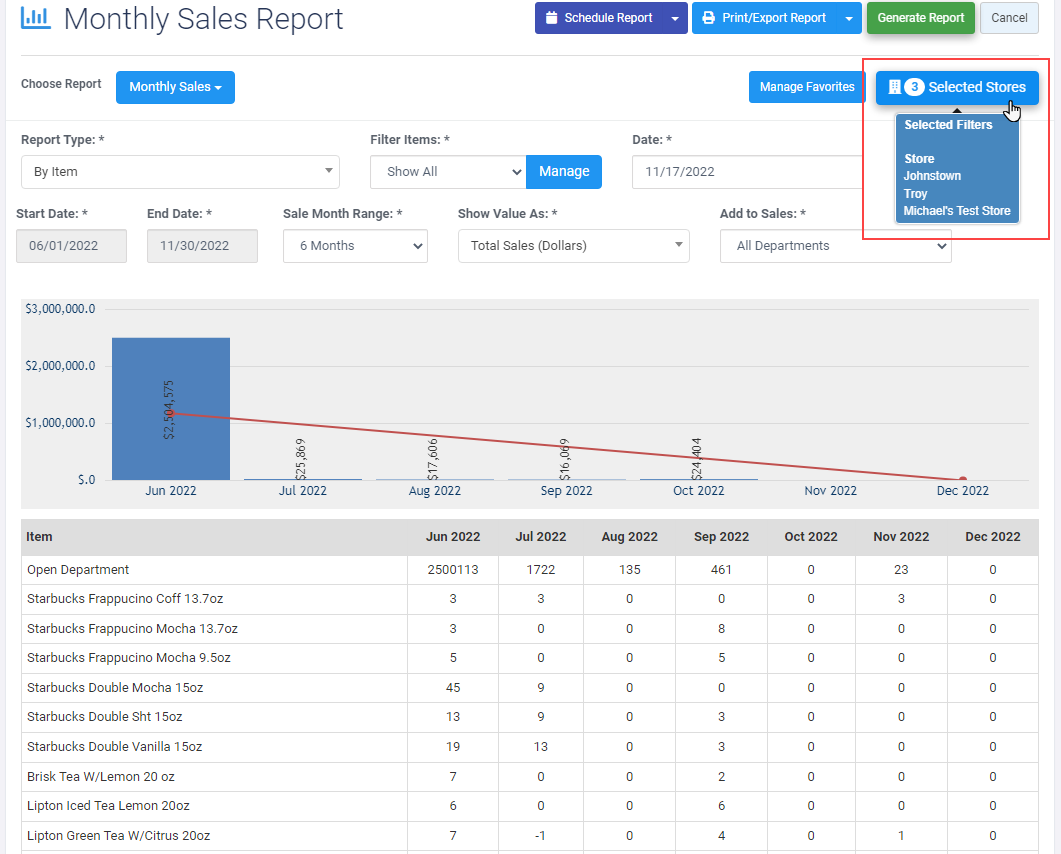The width and height of the screenshot is (1061, 854).
Task: Open the Total Sales (Dollars) dropdown
Action: (x=573, y=246)
